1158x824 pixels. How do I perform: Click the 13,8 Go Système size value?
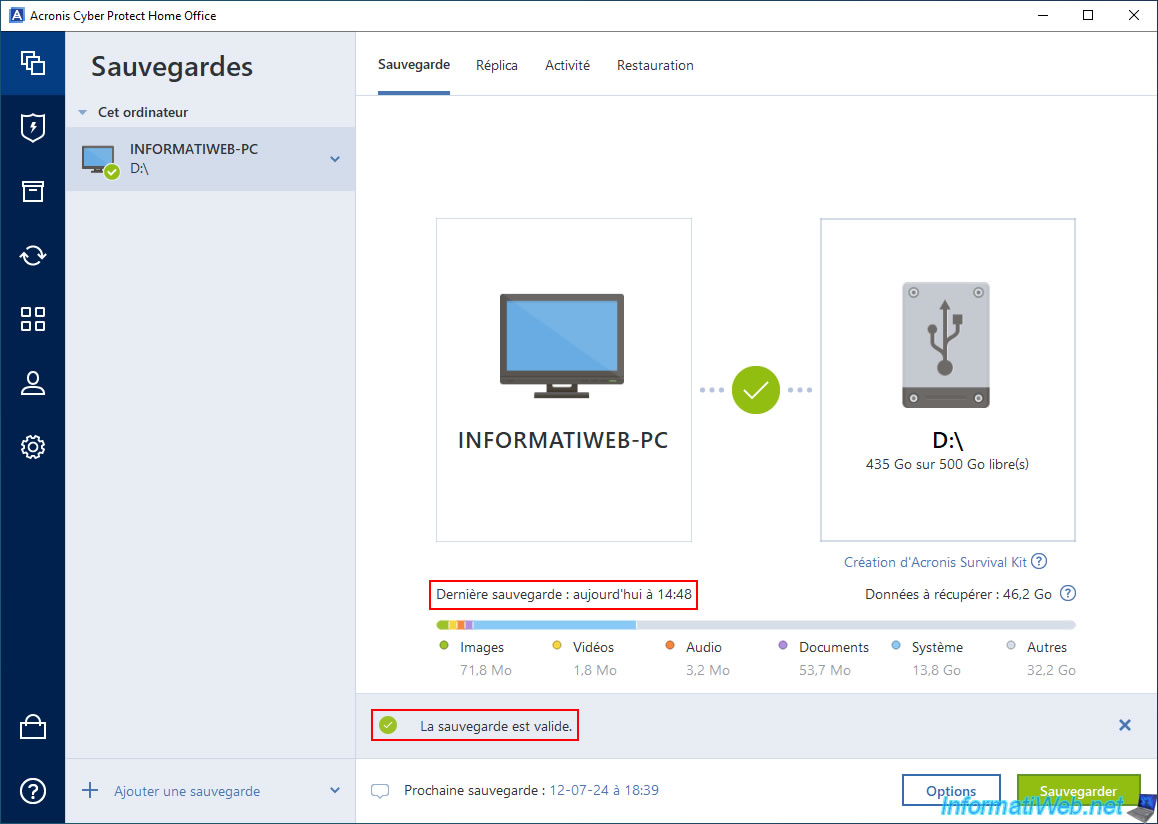tap(936, 670)
